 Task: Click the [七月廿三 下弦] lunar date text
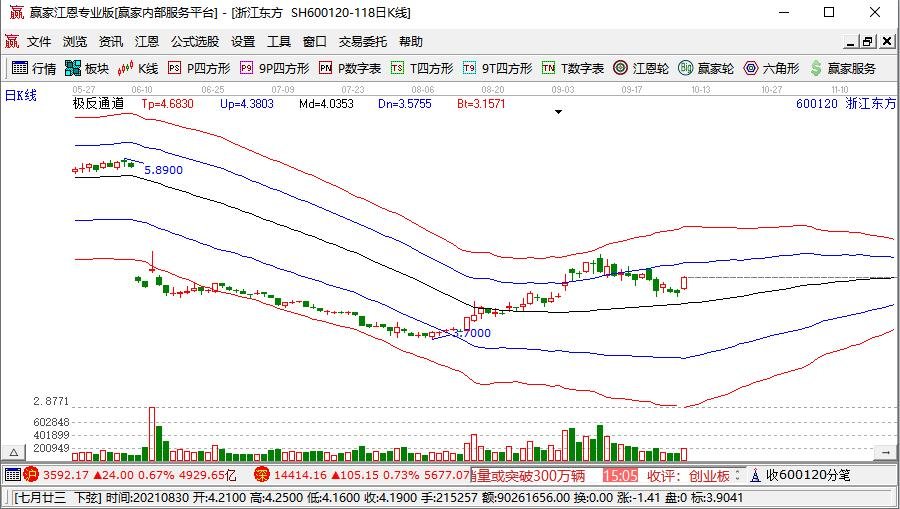(57, 498)
